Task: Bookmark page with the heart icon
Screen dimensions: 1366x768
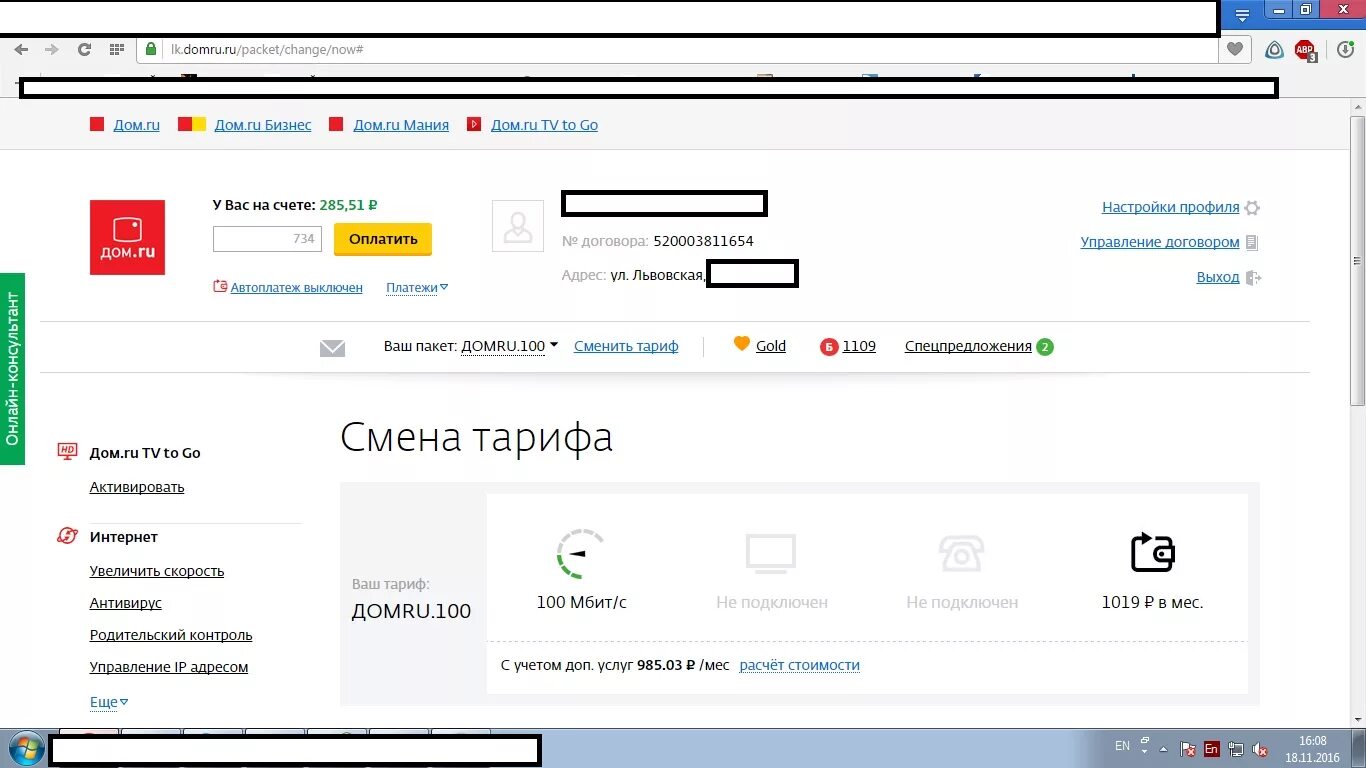Action: point(1235,49)
